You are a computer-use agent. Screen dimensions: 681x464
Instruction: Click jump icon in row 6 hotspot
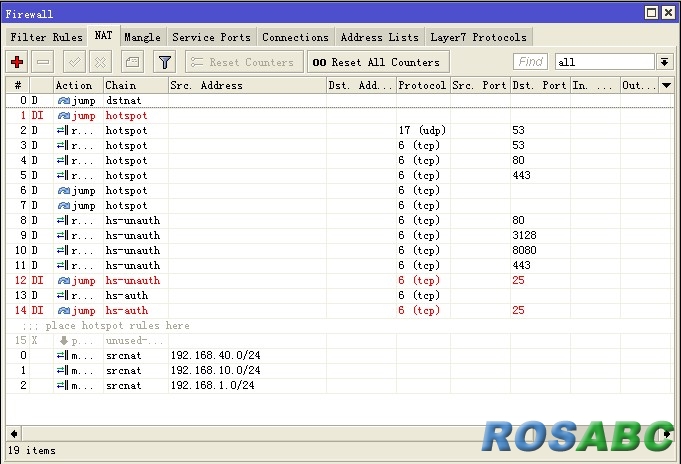[63, 191]
